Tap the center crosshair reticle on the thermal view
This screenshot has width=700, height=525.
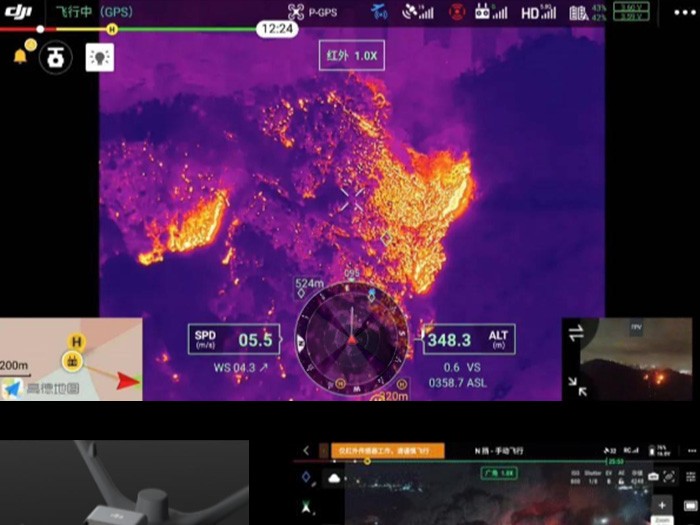(x=352, y=199)
